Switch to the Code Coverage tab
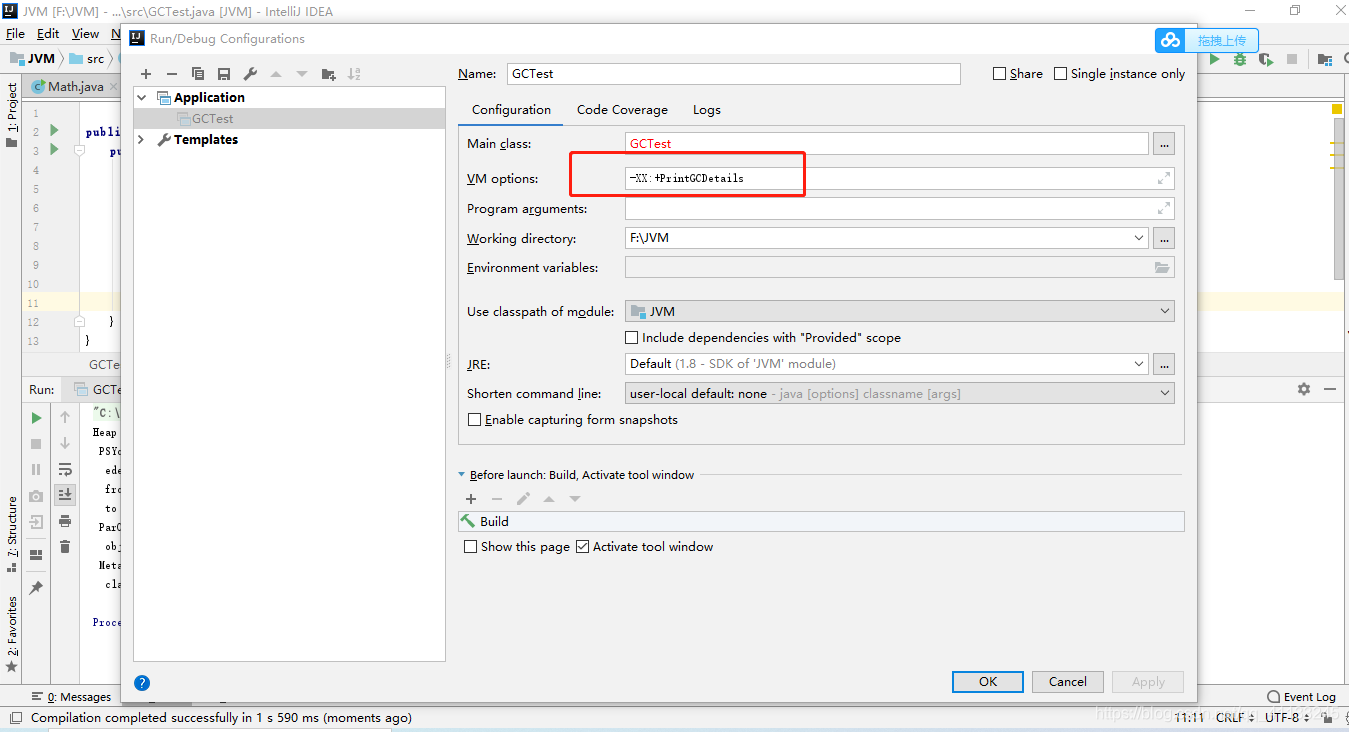The image size is (1349, 732). [x=622, y=110]
